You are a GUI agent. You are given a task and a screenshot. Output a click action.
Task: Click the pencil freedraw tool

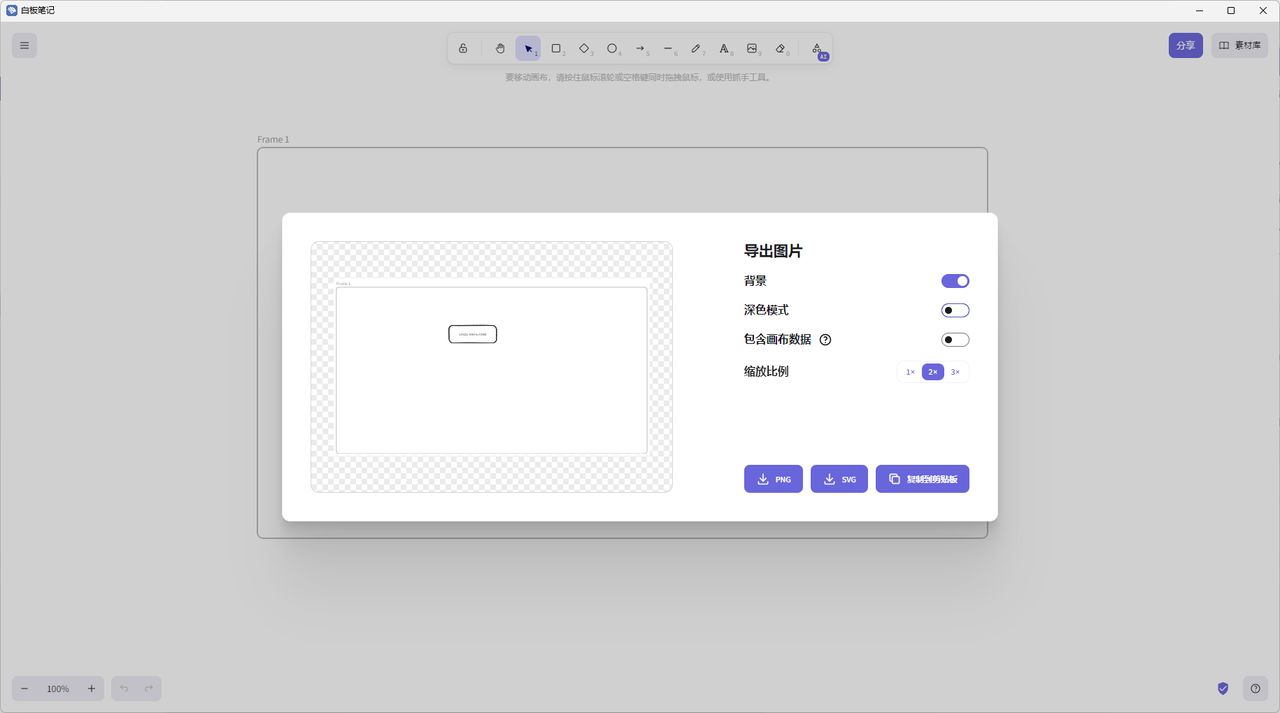696,48
